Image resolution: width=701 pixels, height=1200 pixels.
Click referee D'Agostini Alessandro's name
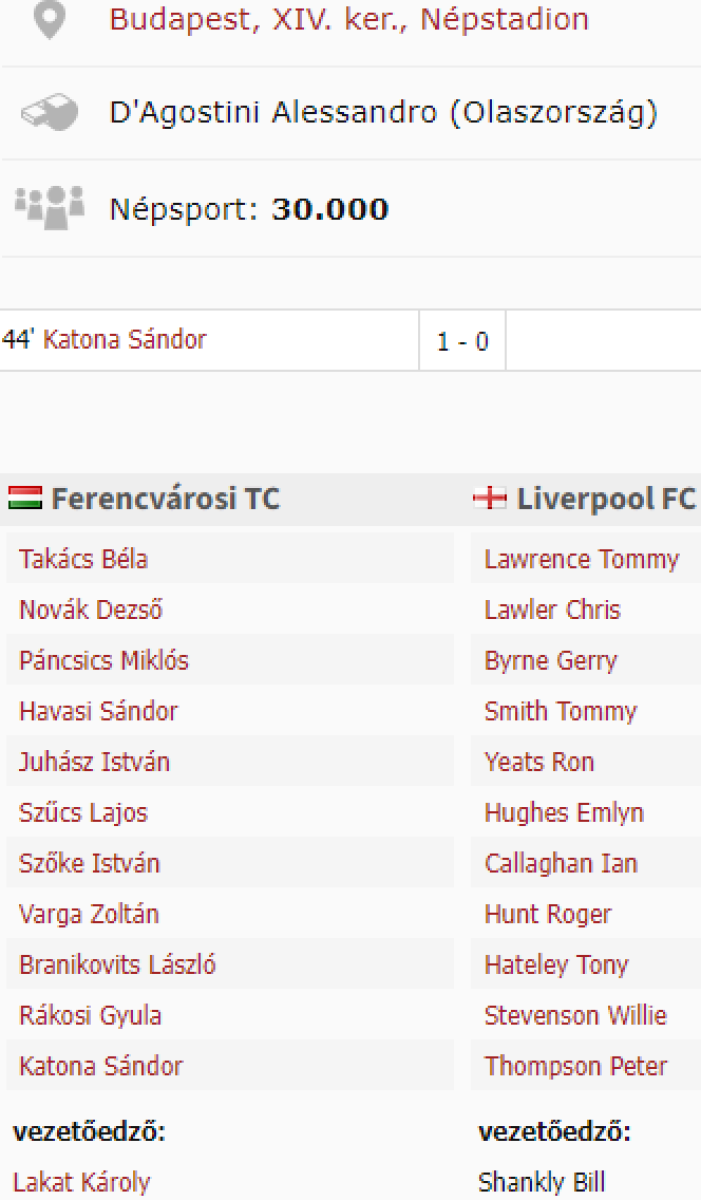(x=383, y=113)
